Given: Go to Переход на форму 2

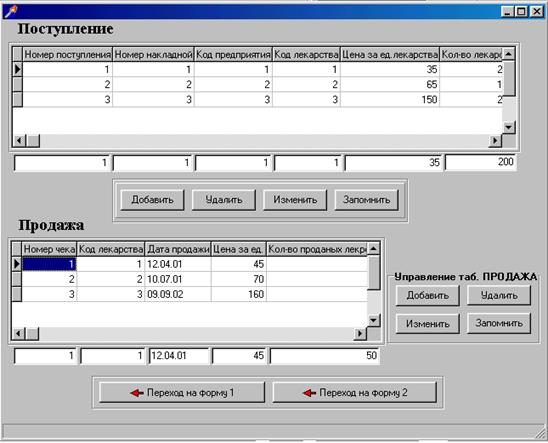Looking at the screenshot, I should 354,392.
